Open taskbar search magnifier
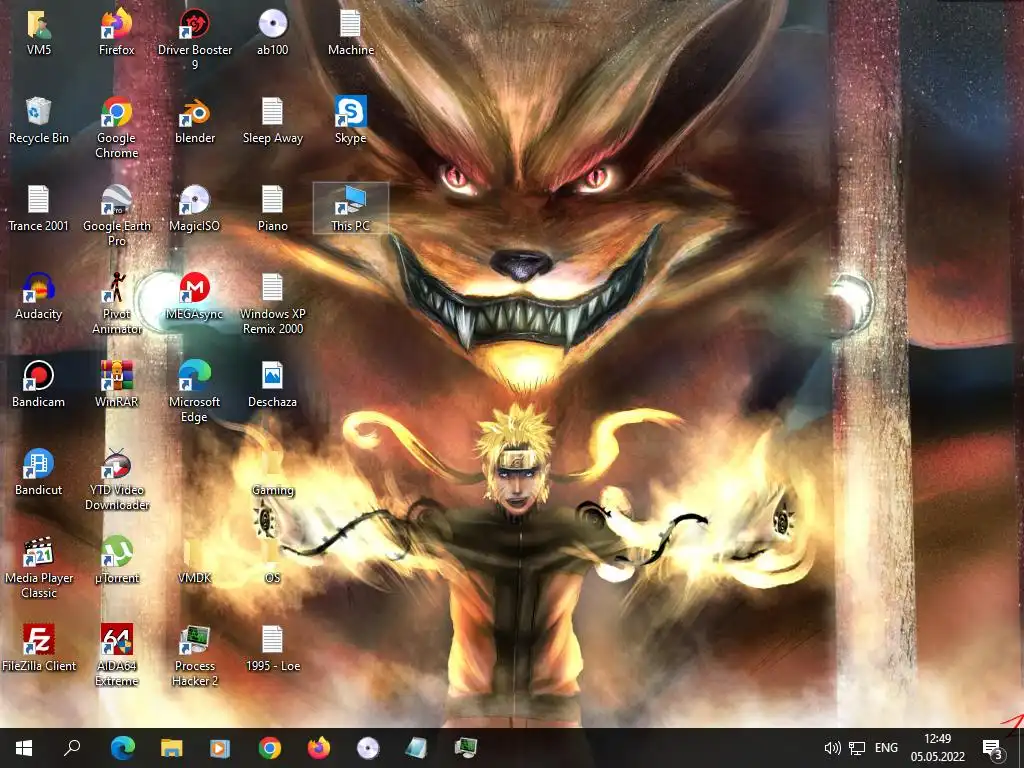1024x768 pixels. pos(72,748)
